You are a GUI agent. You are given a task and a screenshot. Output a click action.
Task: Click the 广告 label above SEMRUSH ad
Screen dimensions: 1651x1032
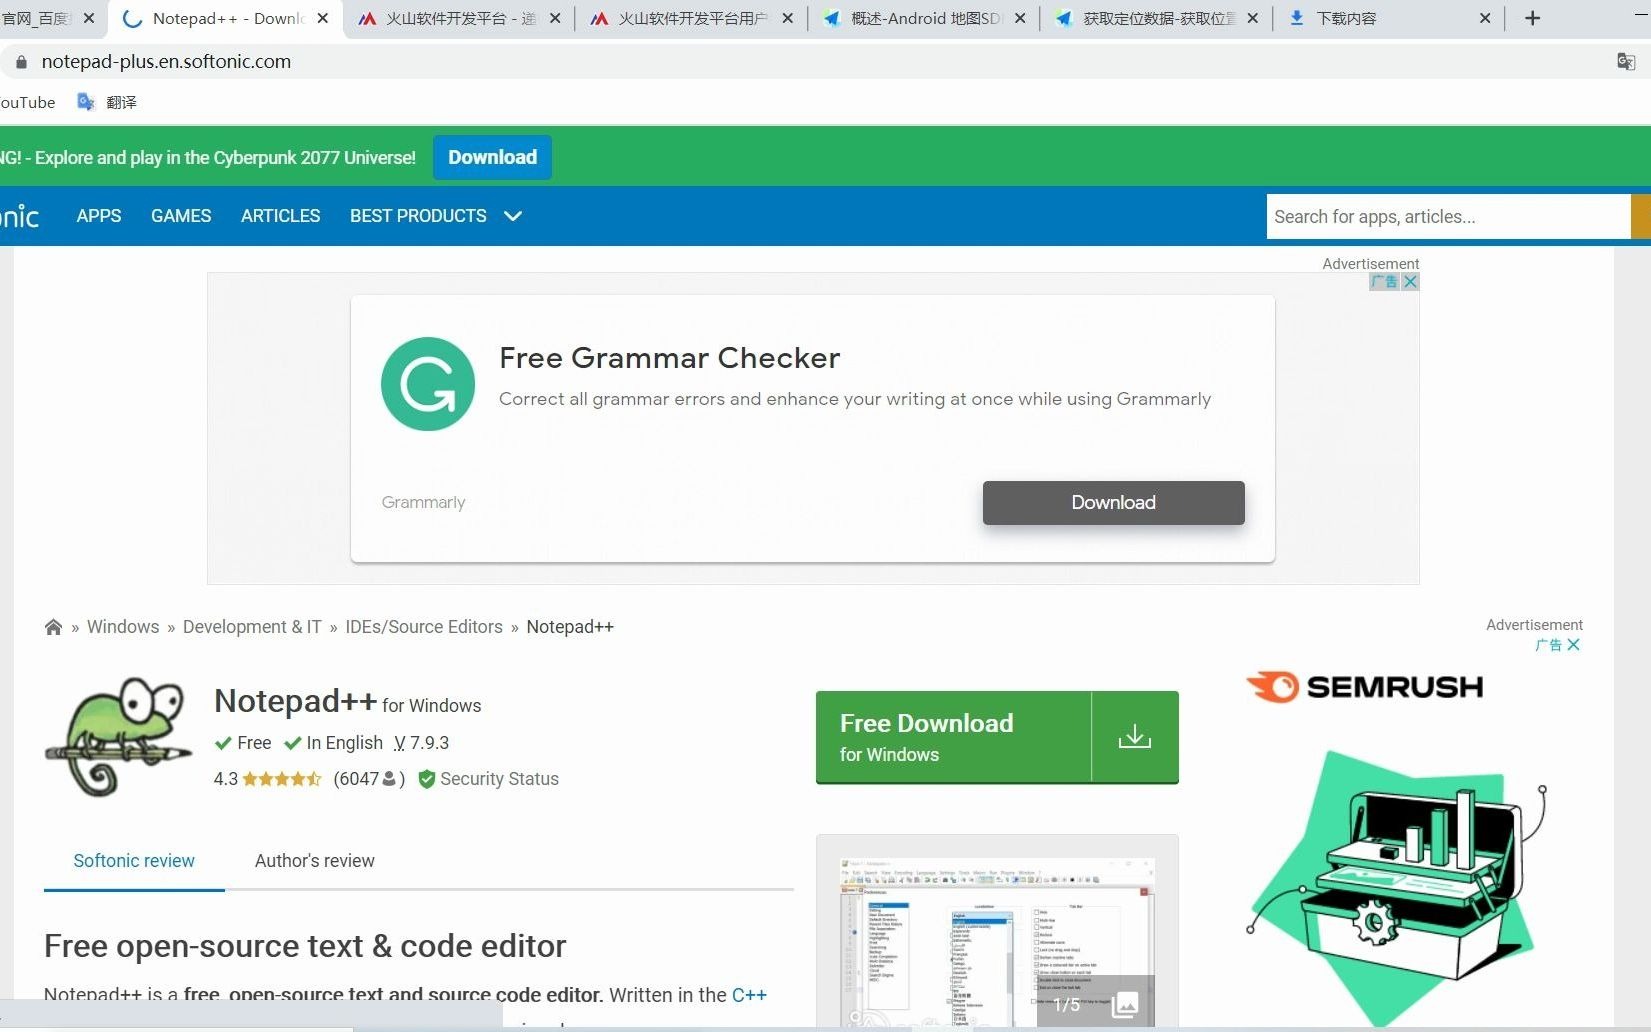tap(1548, 645)
